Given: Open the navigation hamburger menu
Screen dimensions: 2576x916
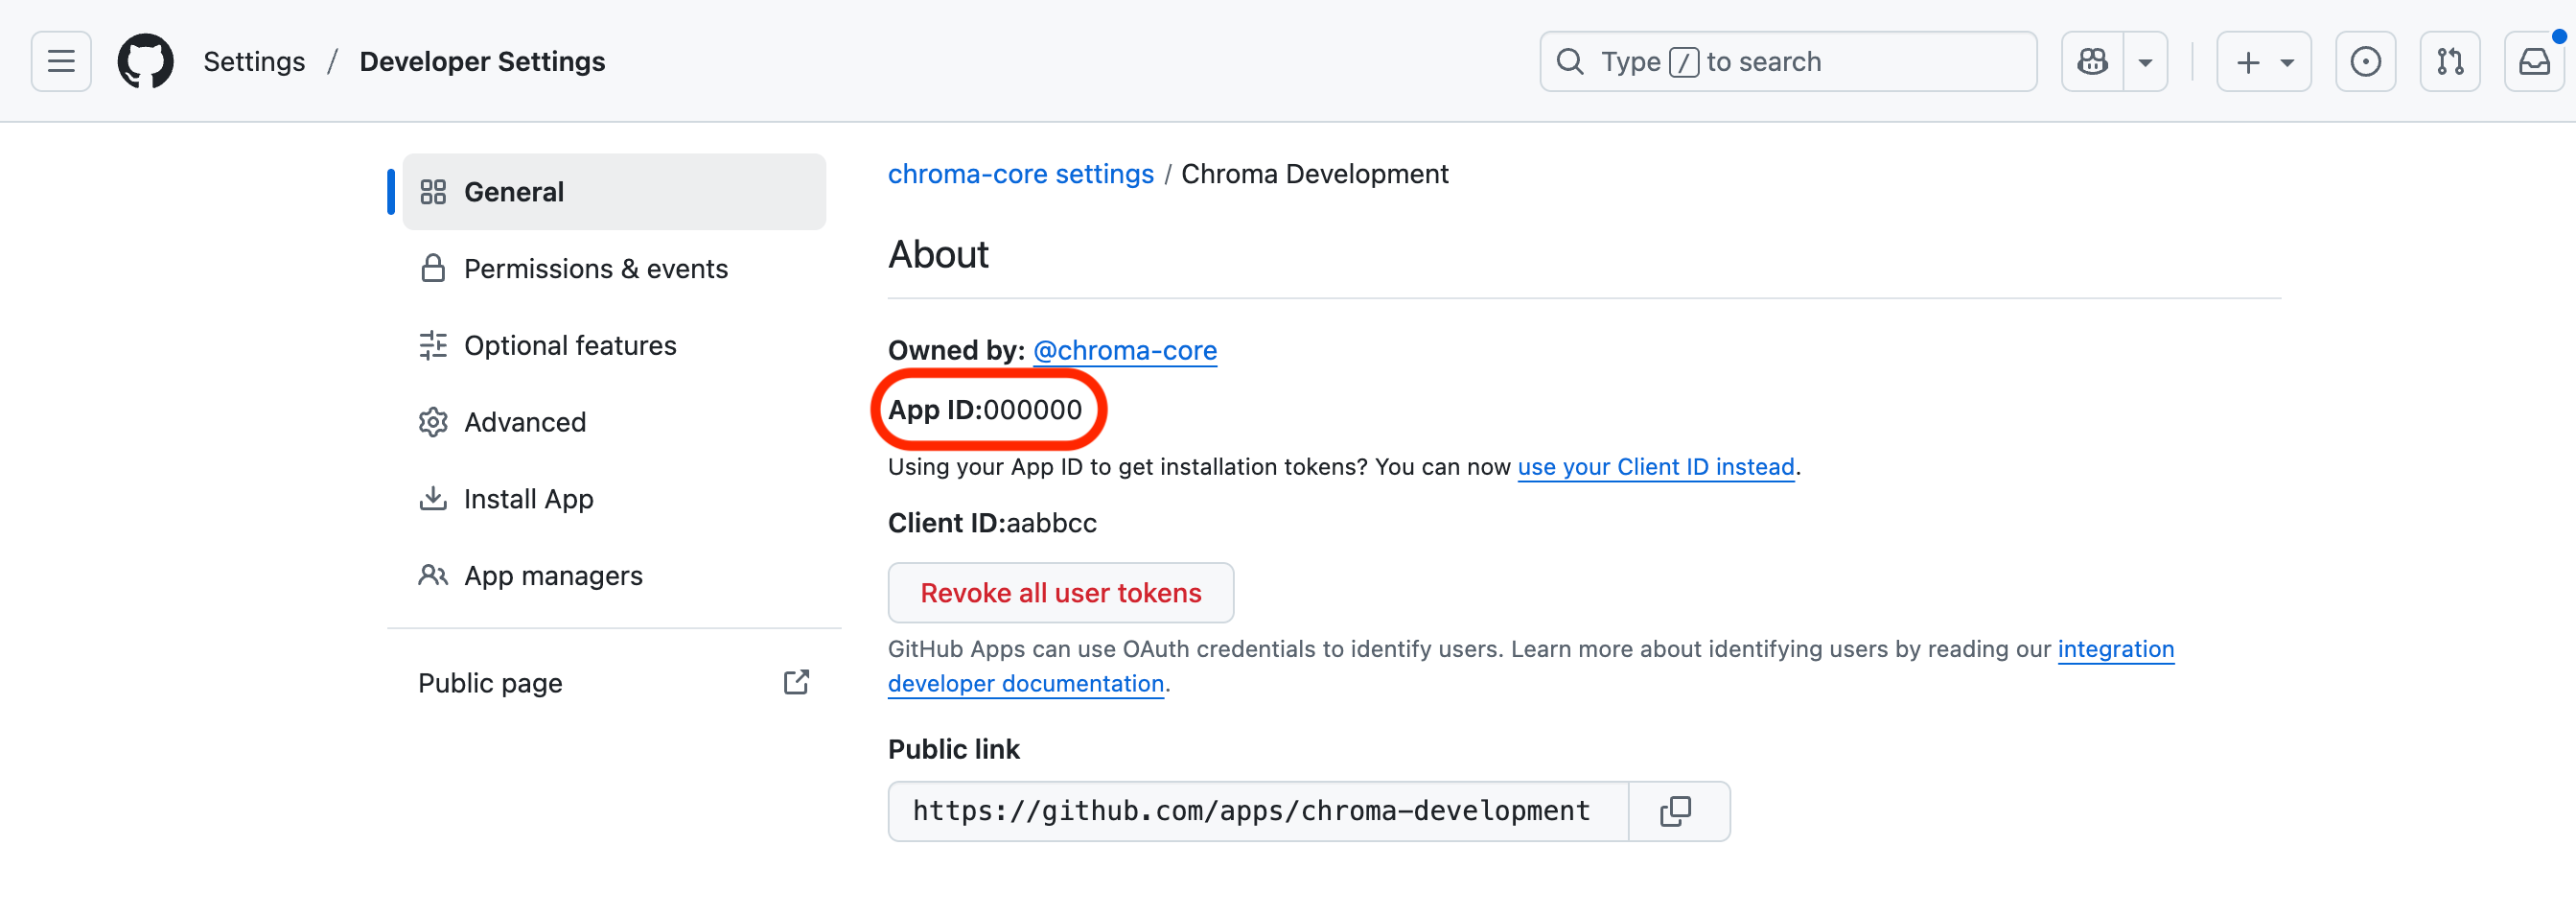Looking at the screenshot, I should tap(60, 61).
